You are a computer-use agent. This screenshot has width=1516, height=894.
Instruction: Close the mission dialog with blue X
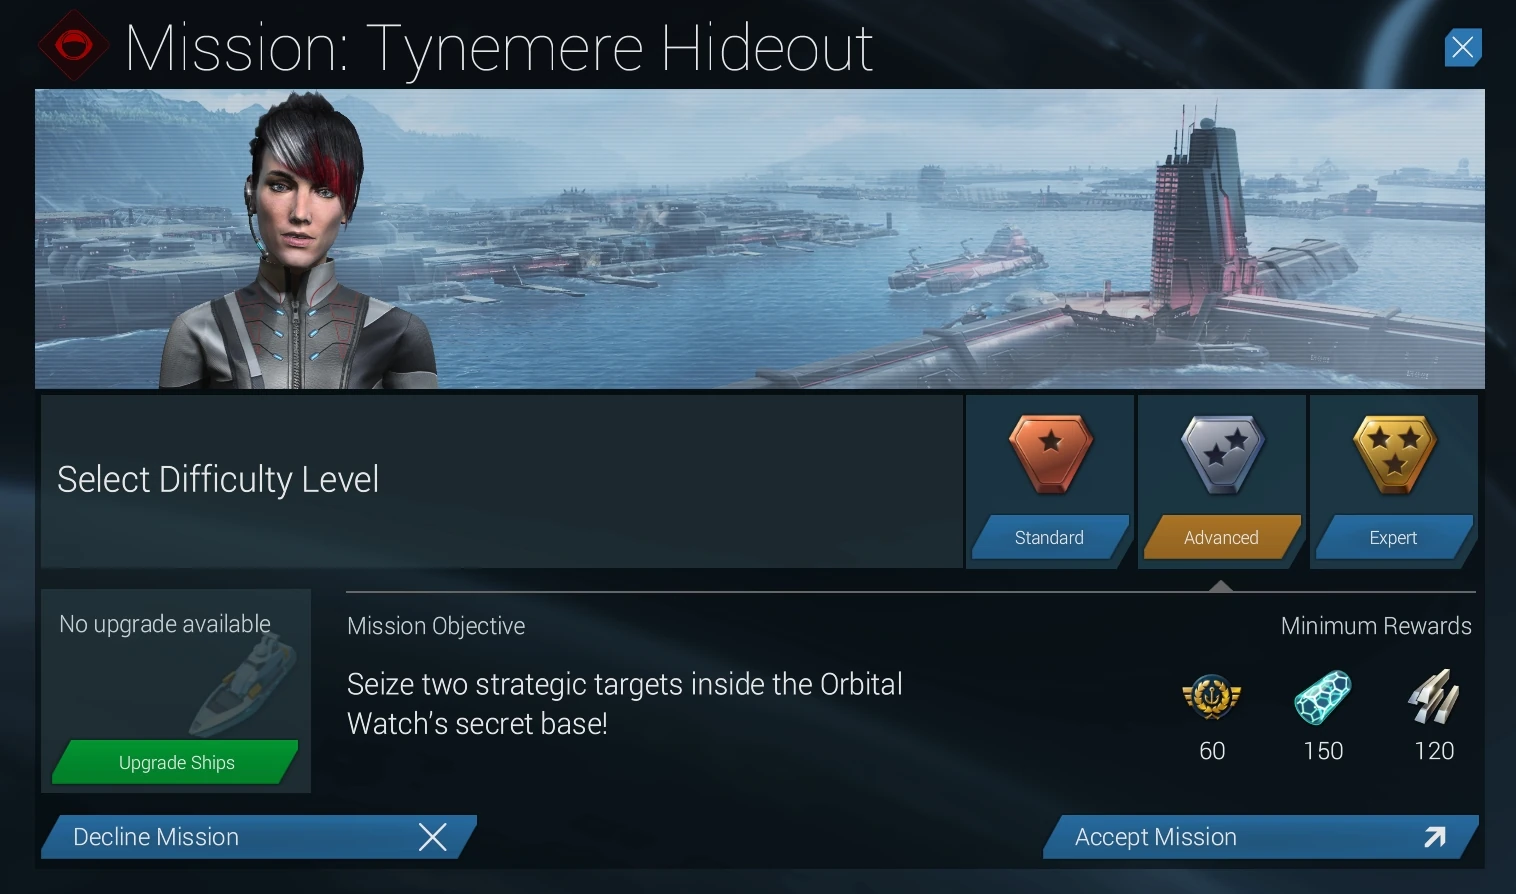click(x=1463, y=47)
